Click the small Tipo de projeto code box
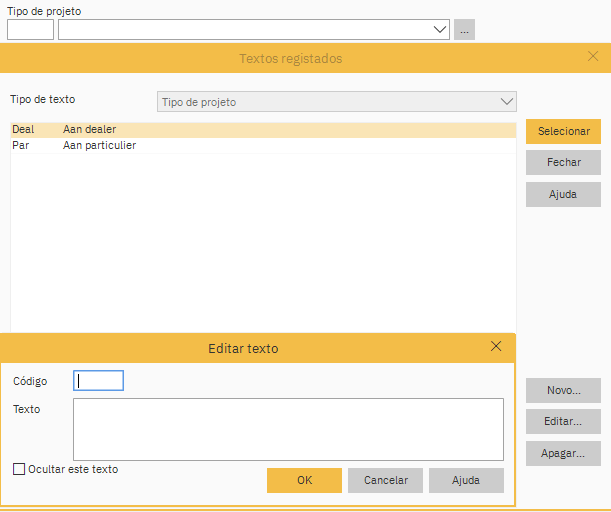This screenshot has width=611, height=512. (x=30, y=30)
